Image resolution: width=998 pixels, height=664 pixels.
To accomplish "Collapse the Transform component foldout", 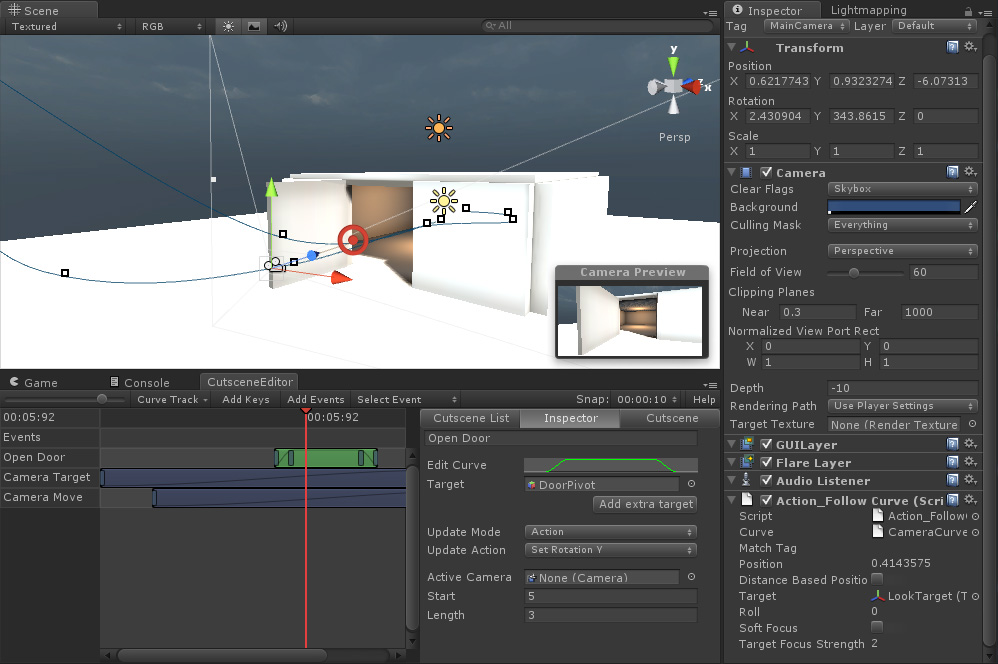I will tap(732, 47).
